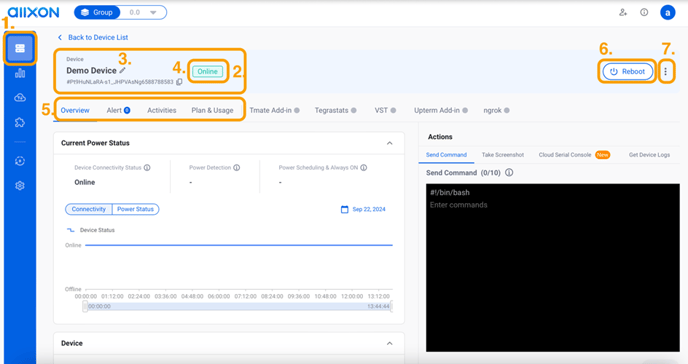The image size is (688, 364).
Task: Click the chart time range bar
Action: (238, 306)
